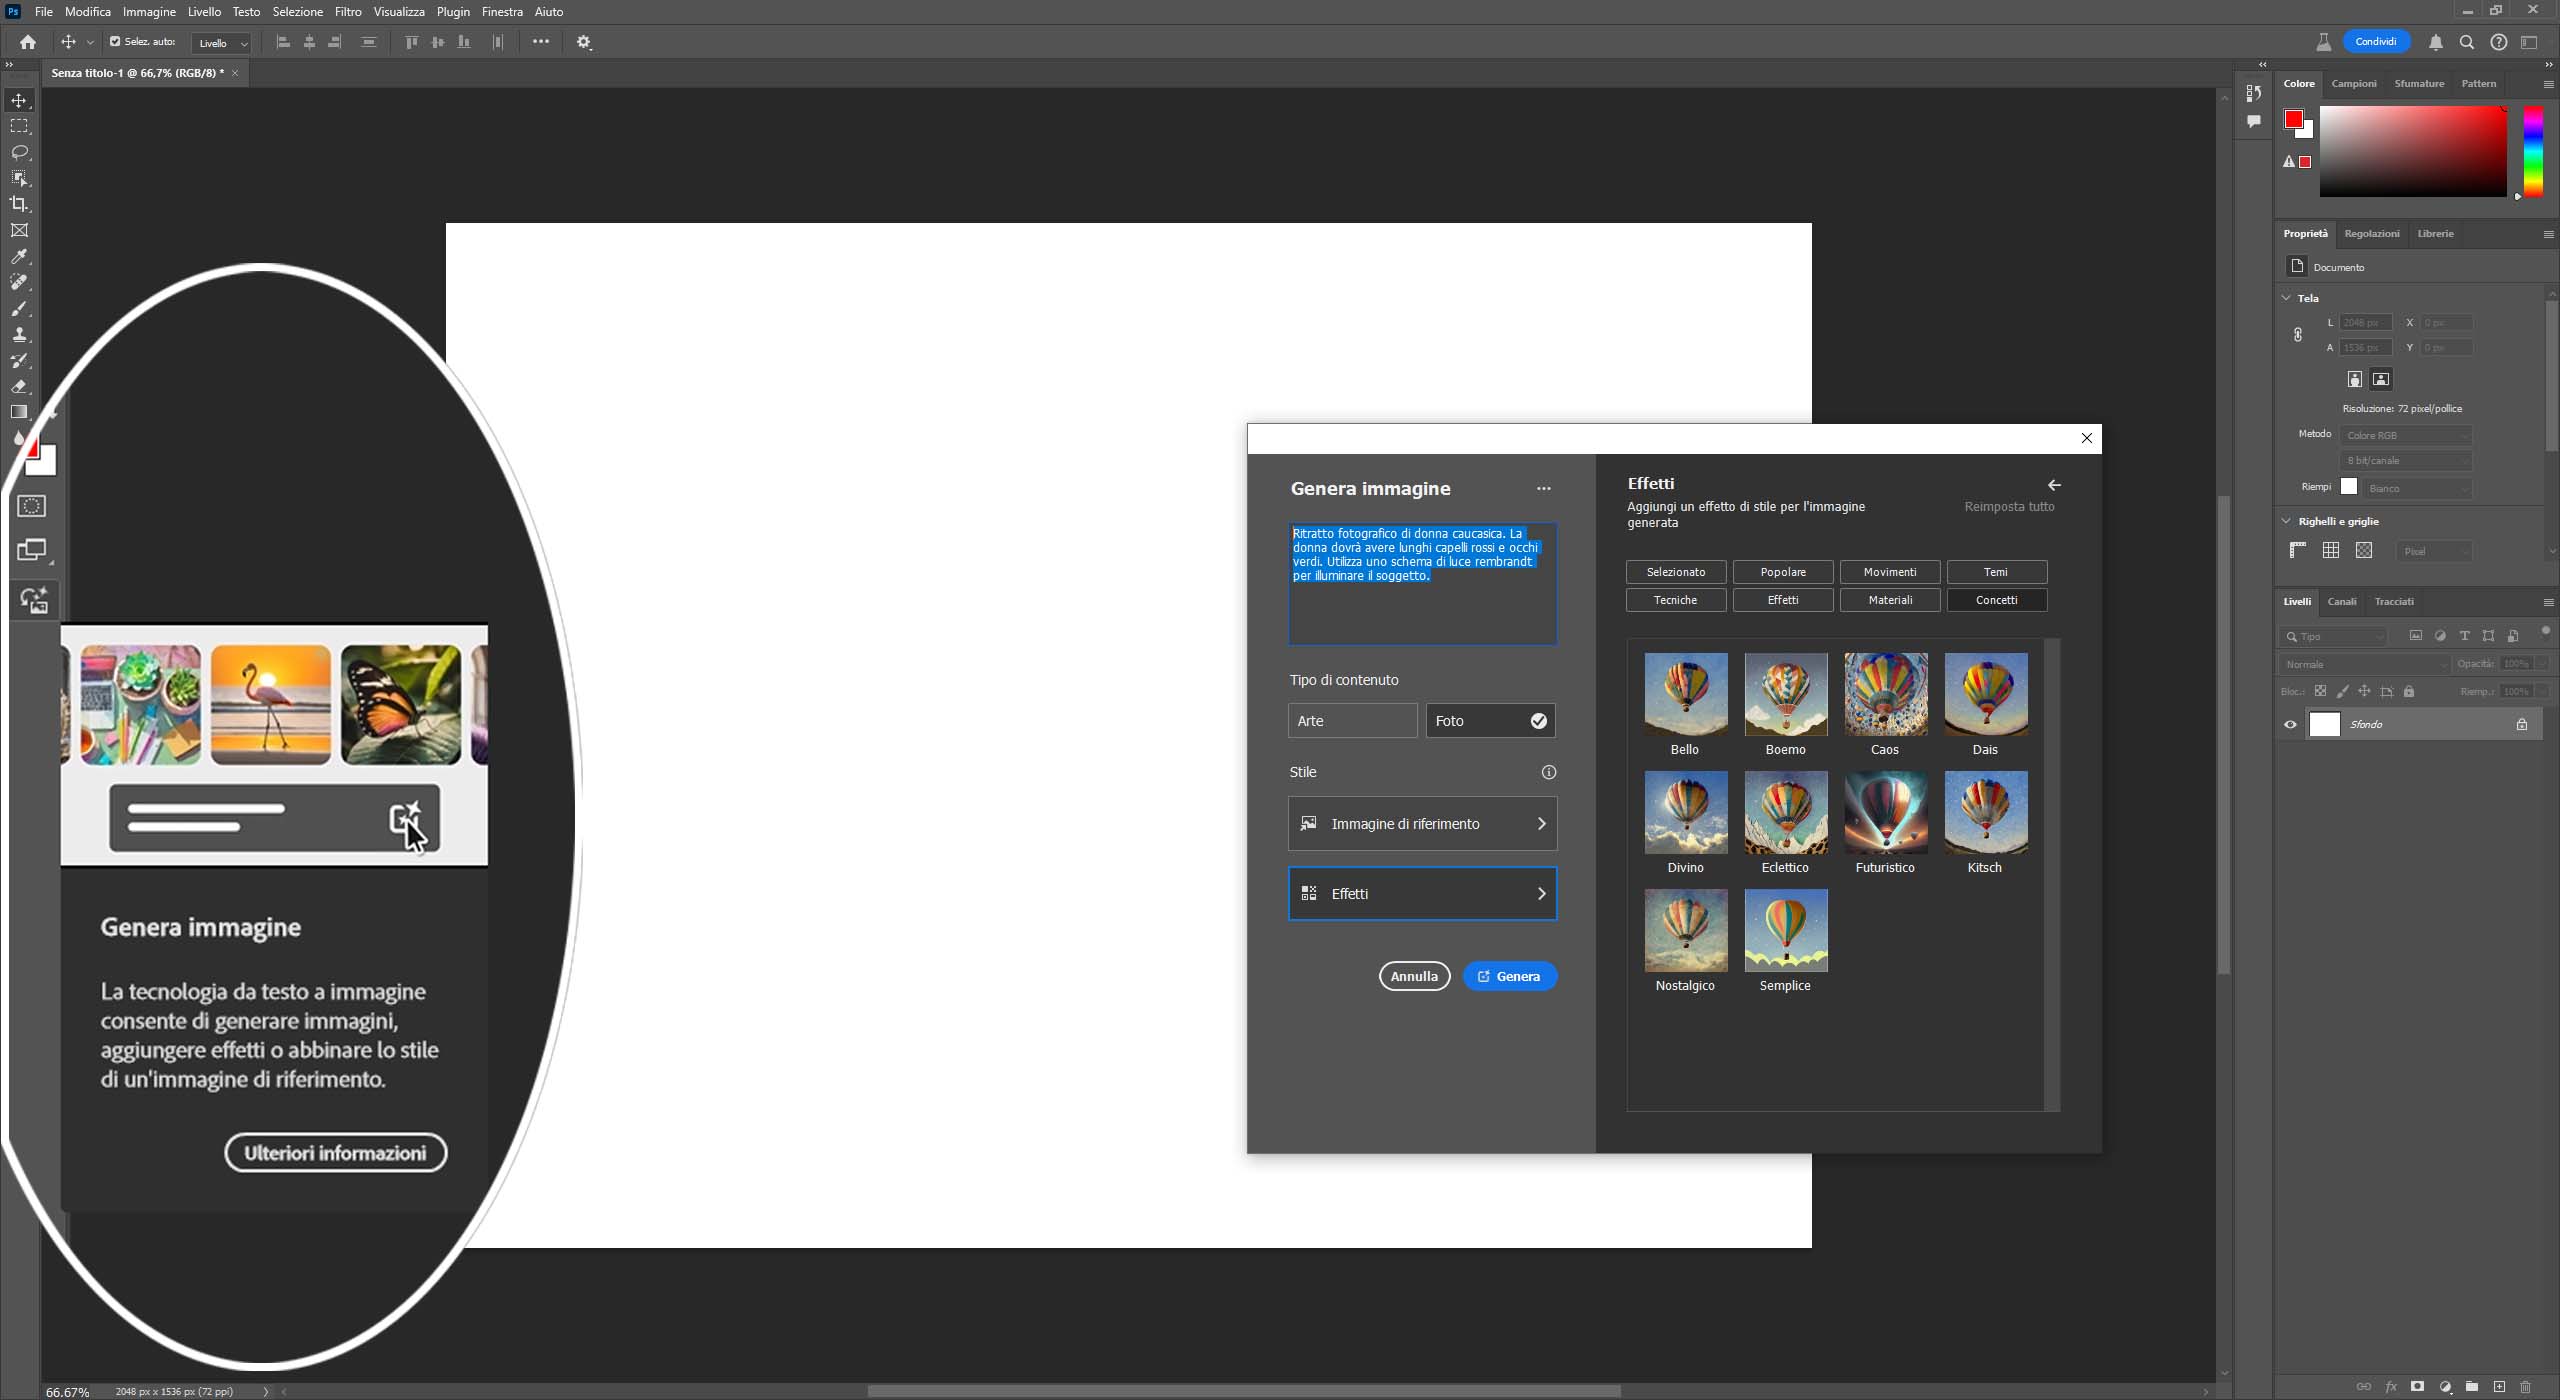
Task: Click the Genera button
Action: tap(1509, 977)
